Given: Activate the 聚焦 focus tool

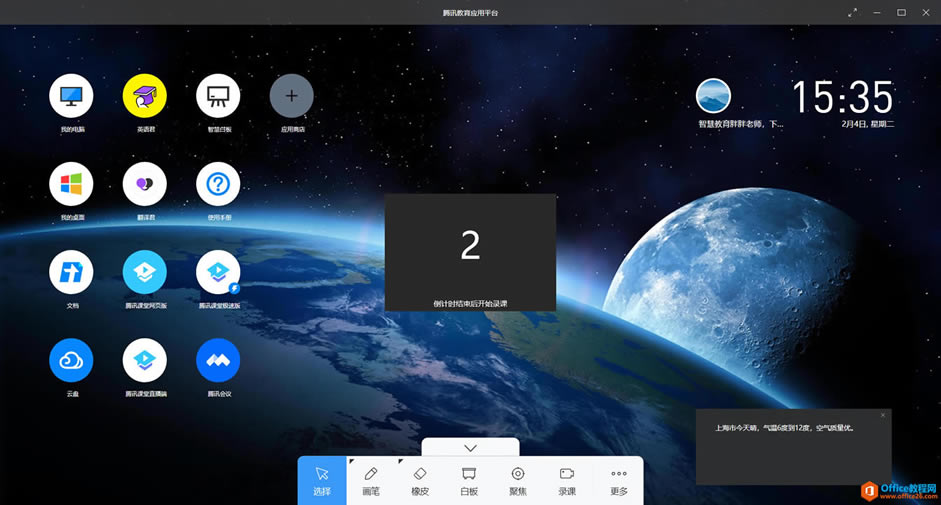Looking at the screenshot, I should click(518, 481).
